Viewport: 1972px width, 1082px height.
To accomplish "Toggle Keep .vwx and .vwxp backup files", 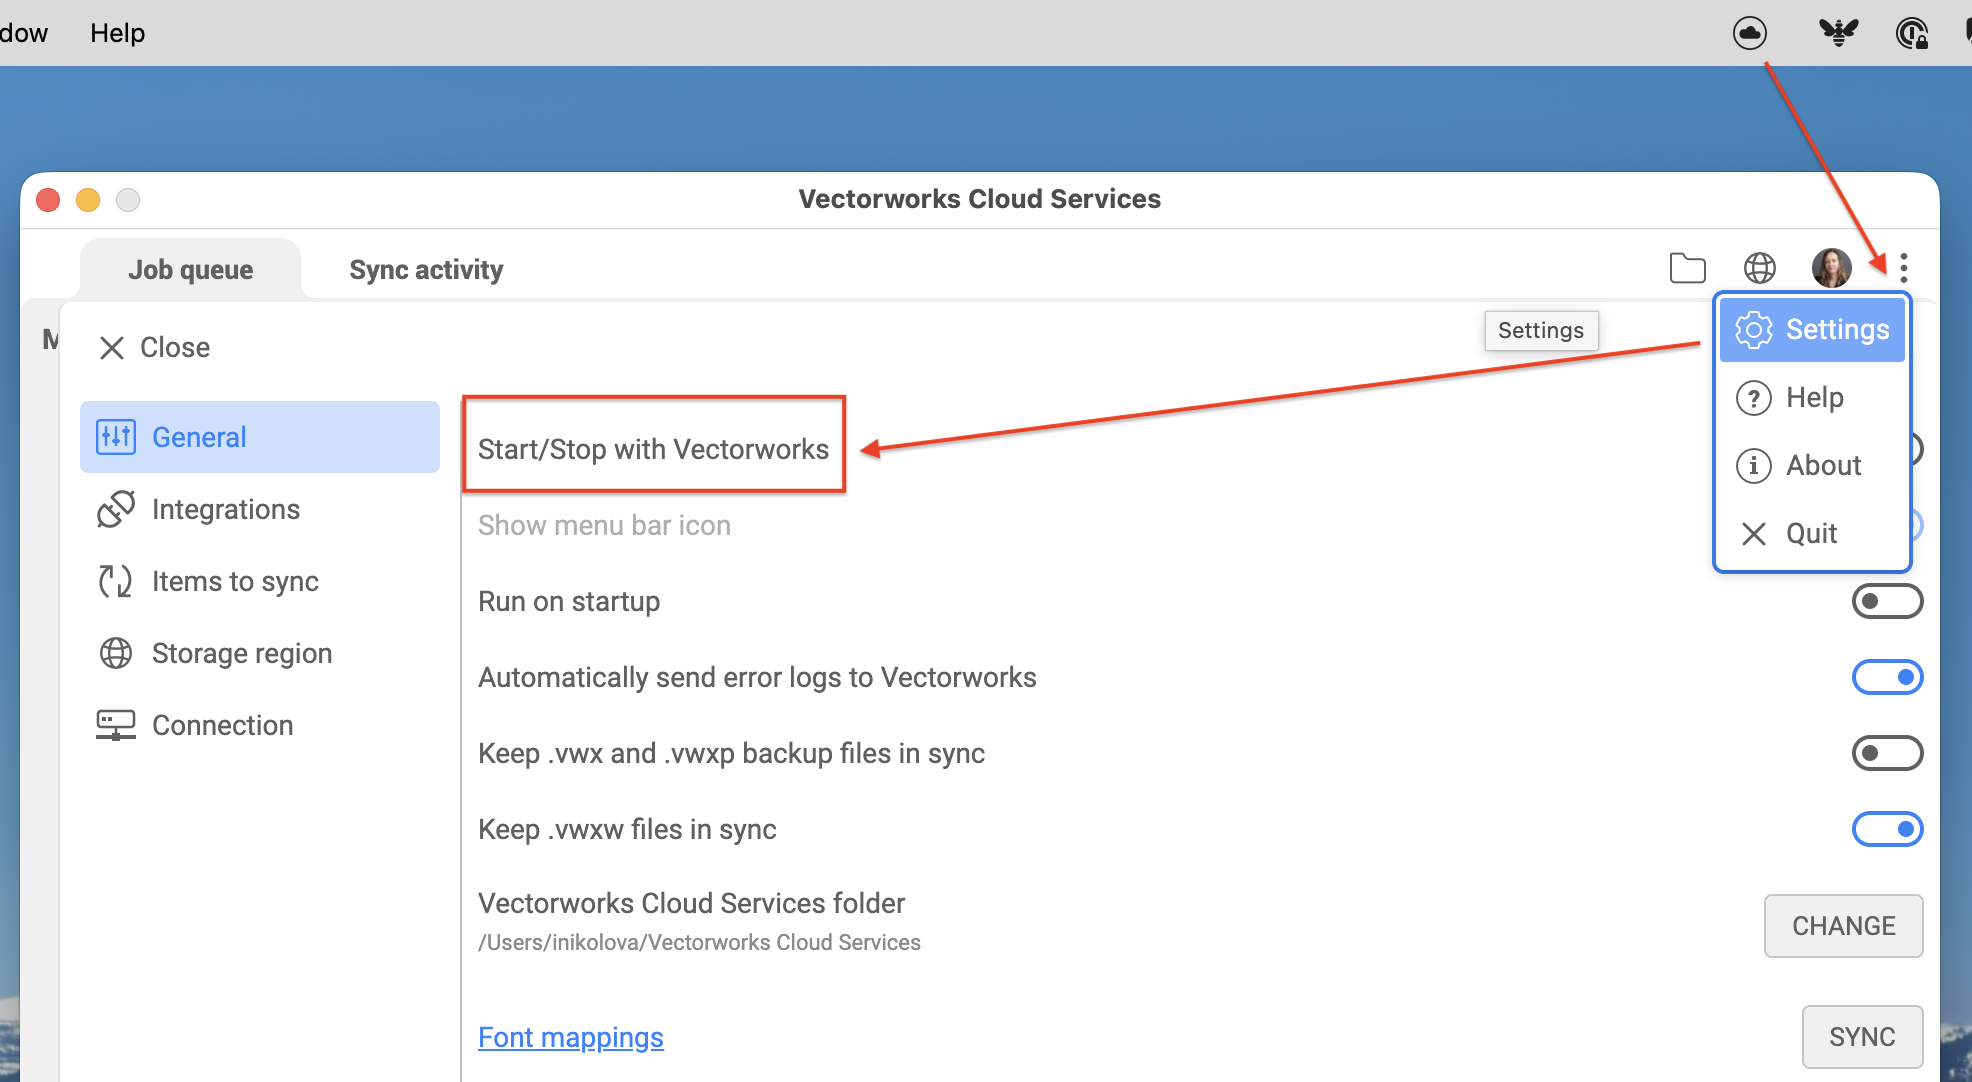I will coord(1887,753).
